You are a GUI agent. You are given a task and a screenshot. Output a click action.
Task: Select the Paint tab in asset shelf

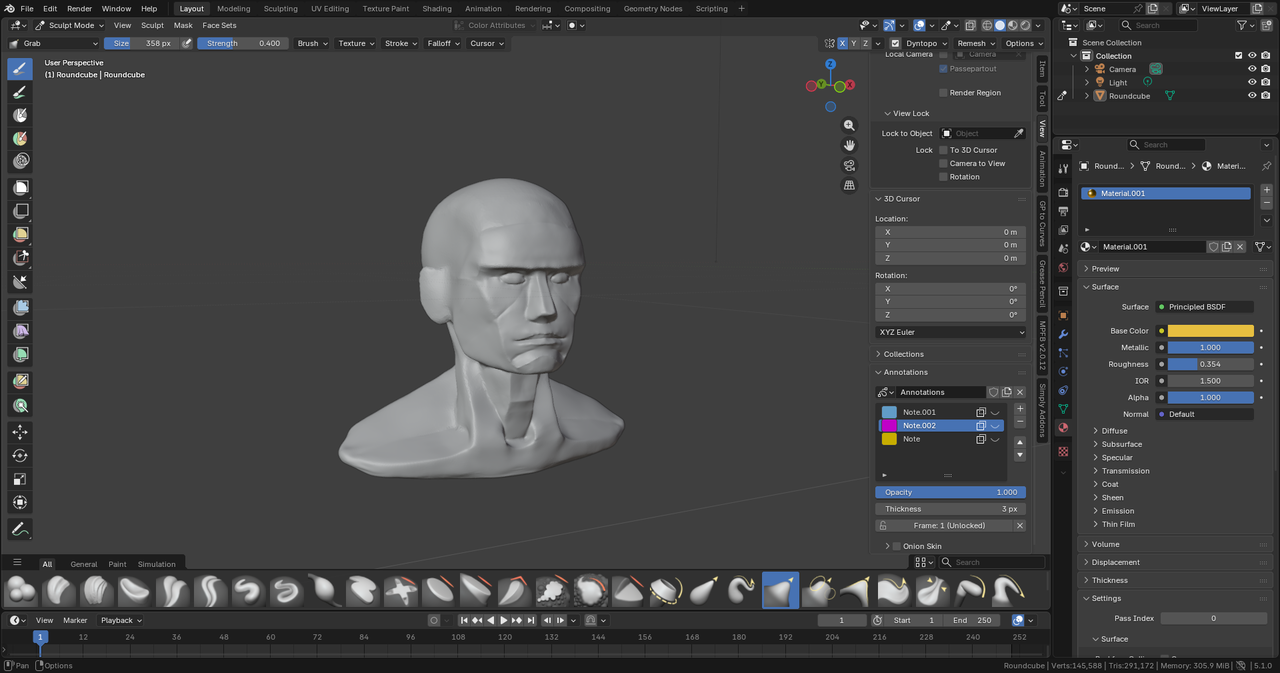click(x=117, y=564)
